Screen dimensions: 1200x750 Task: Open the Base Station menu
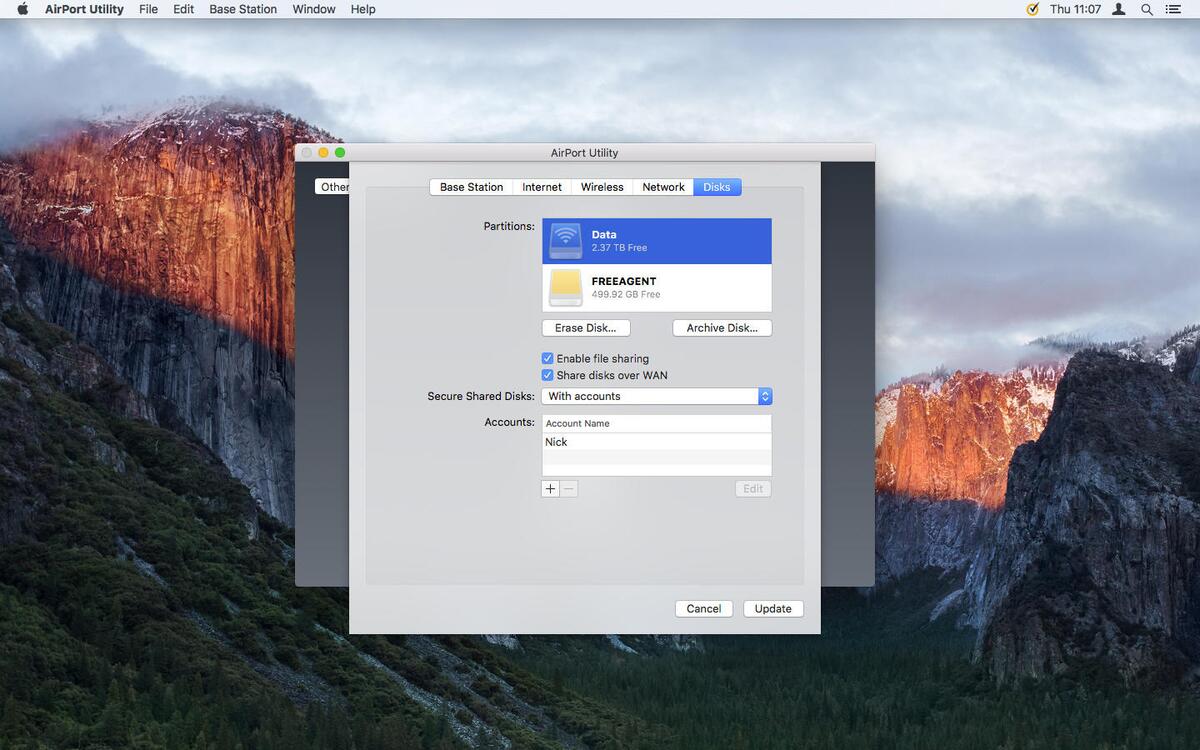pos(243,9)
